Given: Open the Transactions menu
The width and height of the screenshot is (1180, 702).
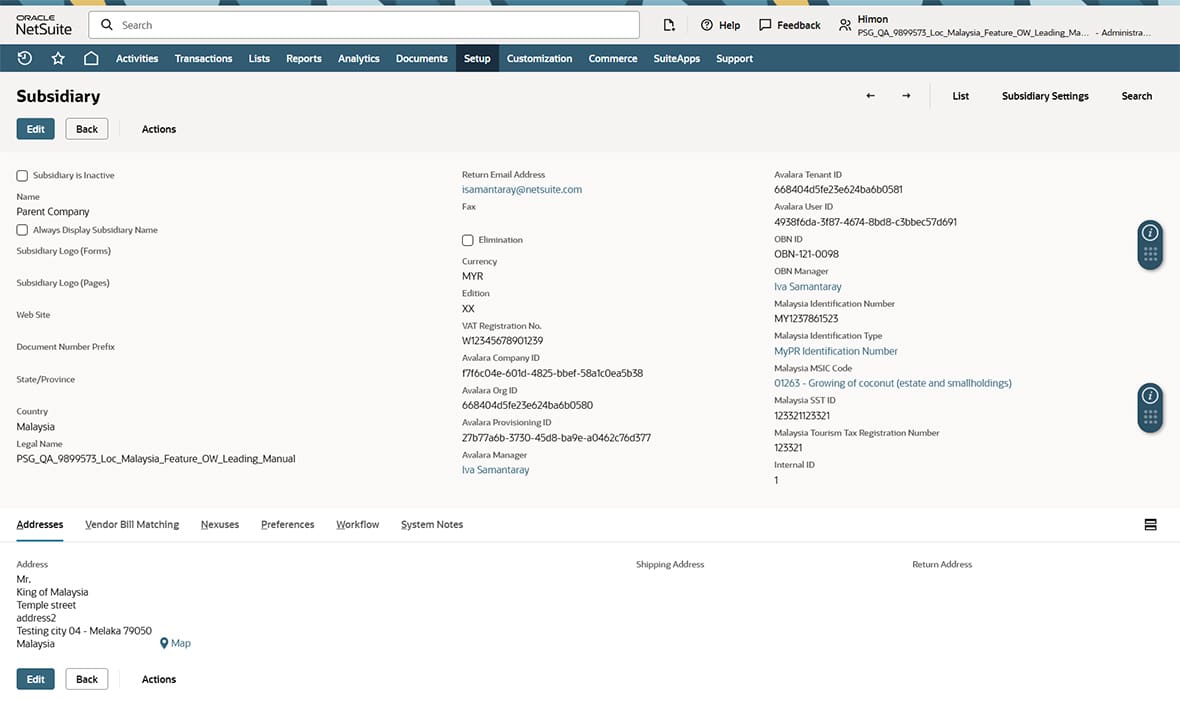Looking at the screenshot, I should (x=203, y=58).
